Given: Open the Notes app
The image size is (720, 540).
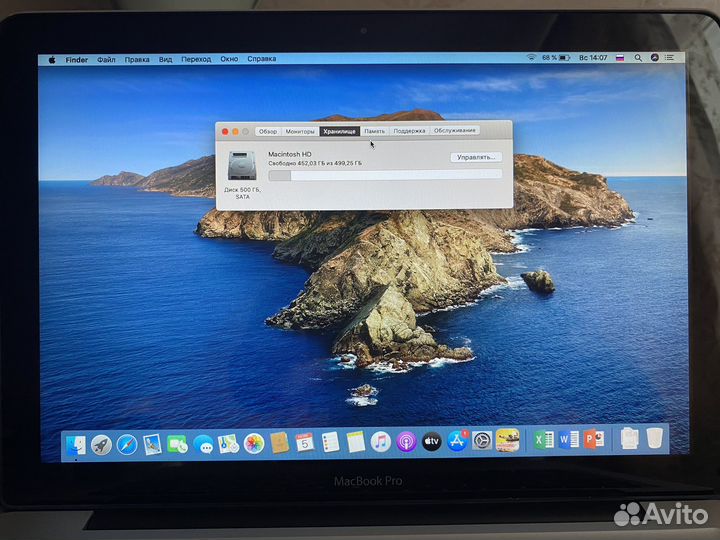Looking at the screenshot, I should [x=355, y=442].
